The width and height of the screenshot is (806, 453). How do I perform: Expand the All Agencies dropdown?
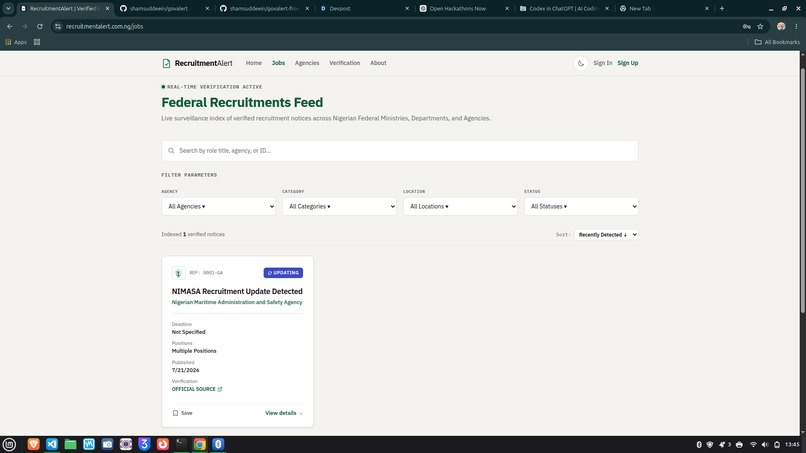pyautogui.click(x=218, y=206)
